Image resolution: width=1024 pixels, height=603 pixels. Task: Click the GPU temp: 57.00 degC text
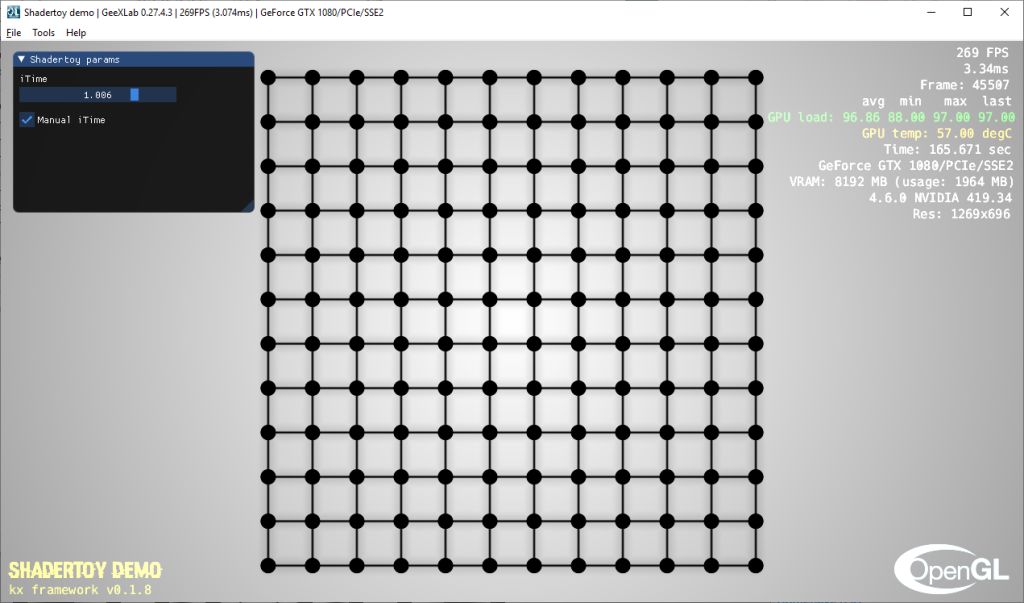tap(936, 133)
